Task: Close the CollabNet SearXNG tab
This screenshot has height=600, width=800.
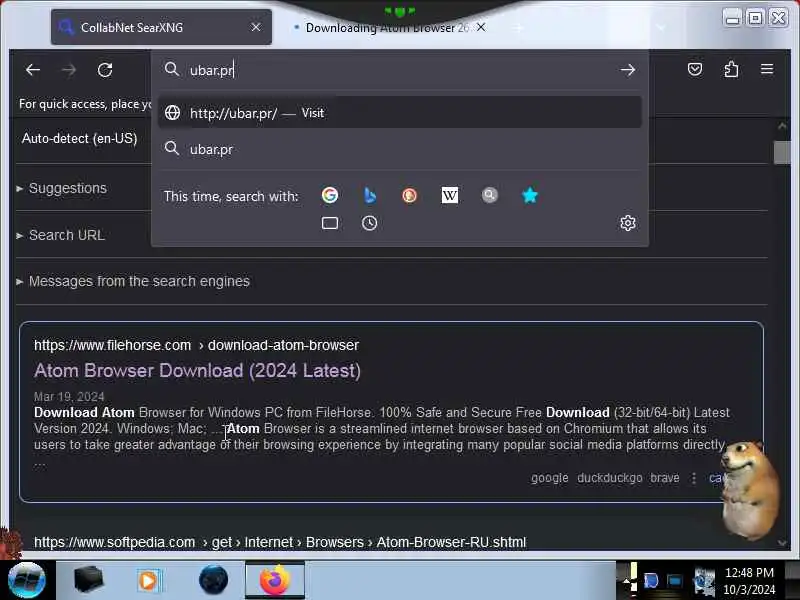Action: click(x=256, y=27)
